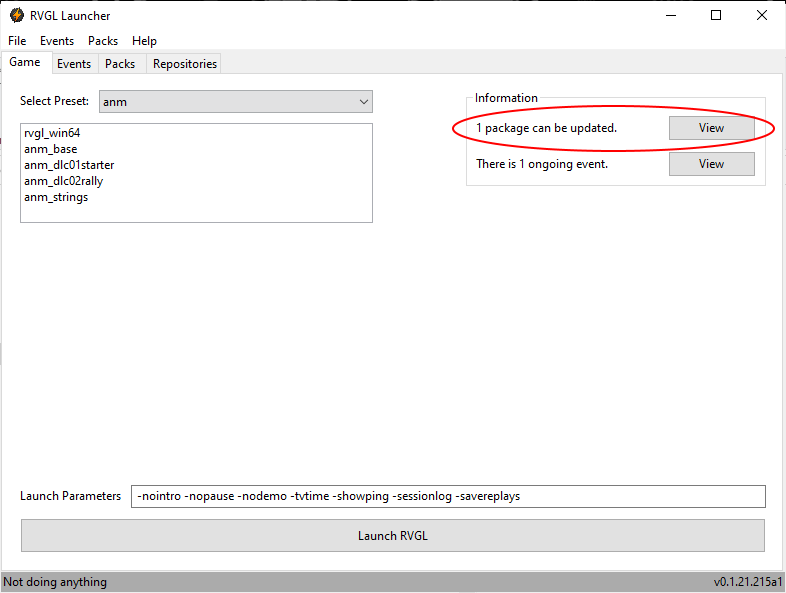
Task: Maximize the RVGL Launcher window
Action: coord(716,16)
